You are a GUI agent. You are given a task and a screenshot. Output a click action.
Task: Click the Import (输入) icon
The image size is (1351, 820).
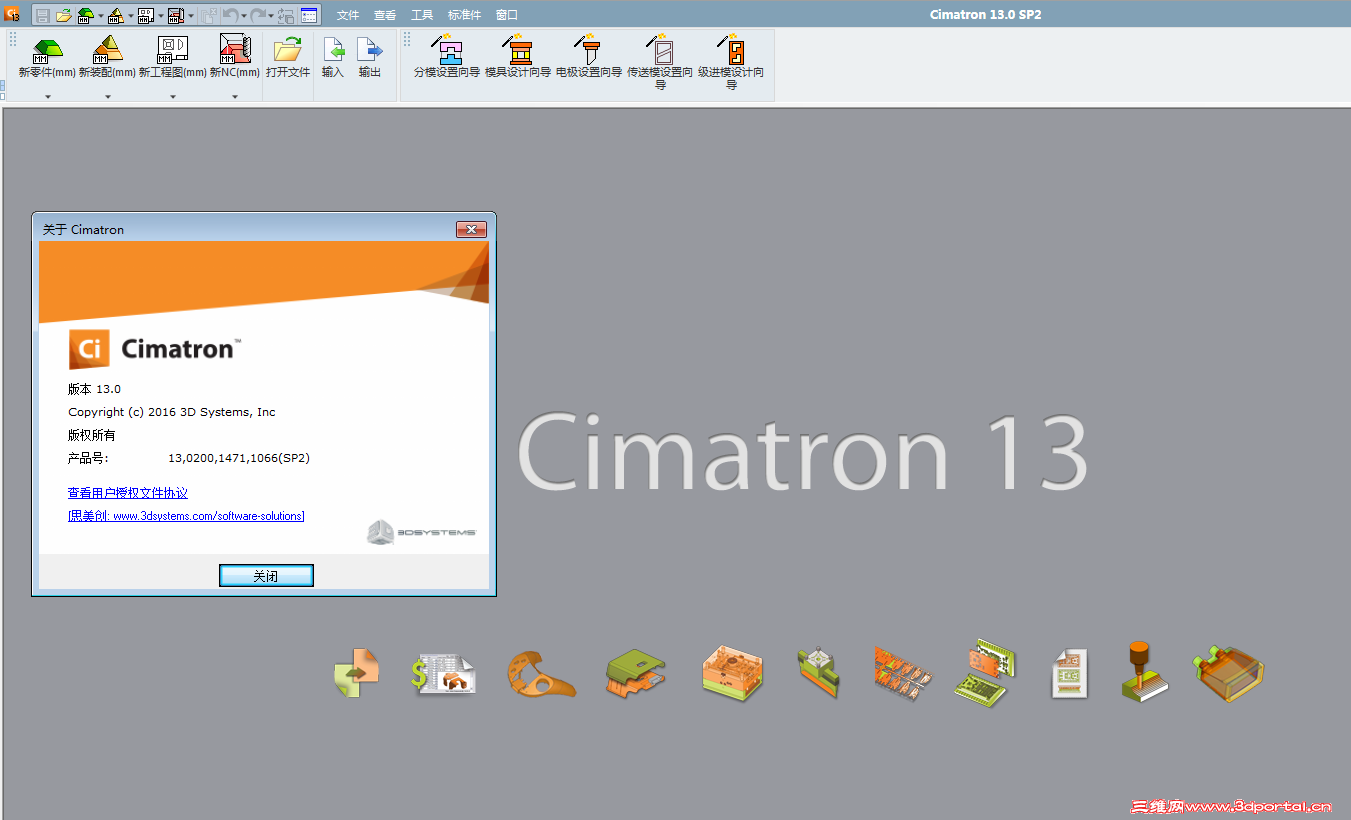tap(333, 50)
